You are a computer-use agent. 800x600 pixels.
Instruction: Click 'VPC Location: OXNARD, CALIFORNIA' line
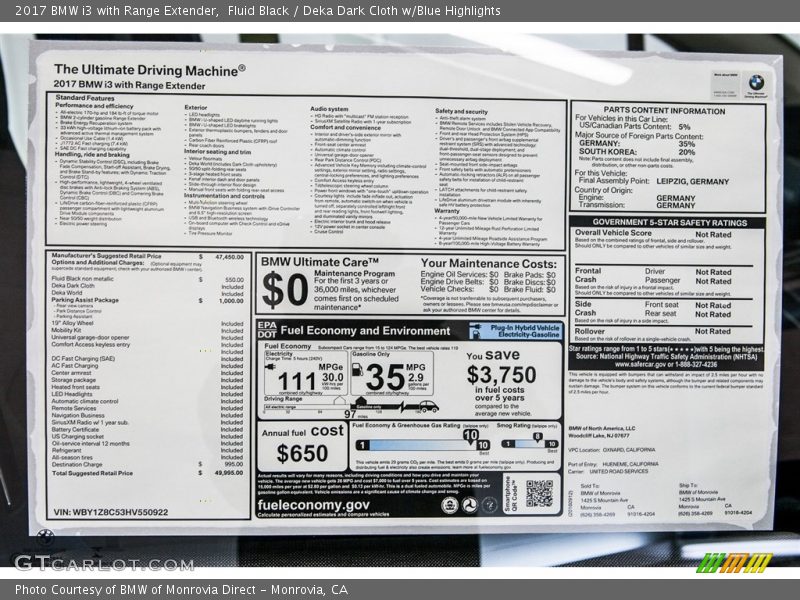[612, 450]
